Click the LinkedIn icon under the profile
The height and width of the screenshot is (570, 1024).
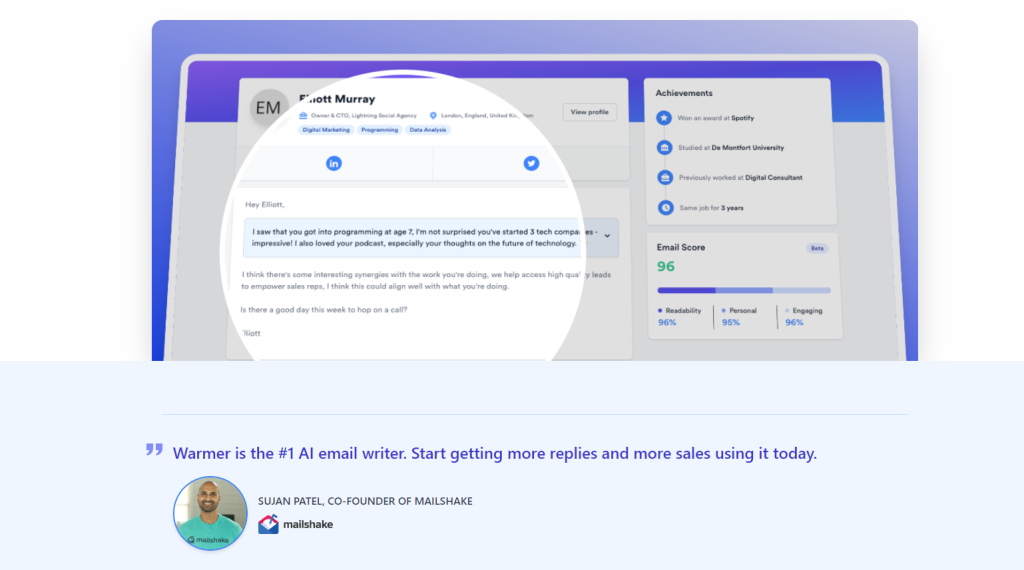pos(334,163)
